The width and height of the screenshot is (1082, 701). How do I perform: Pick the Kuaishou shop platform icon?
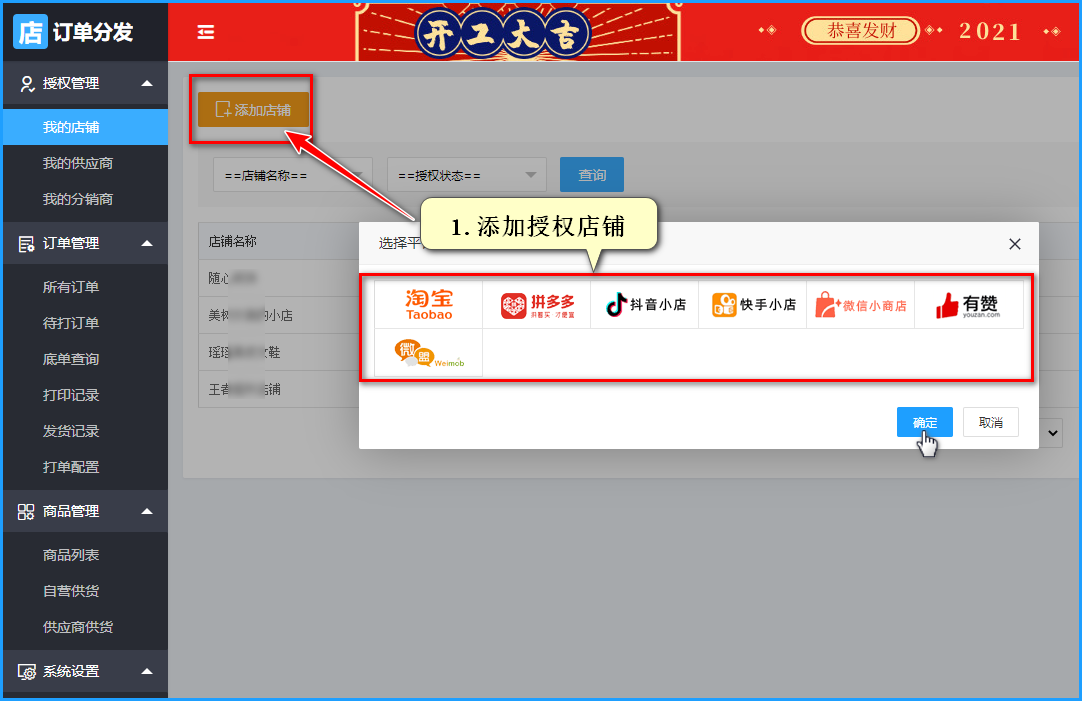pyautogui.click(x=753, y=305)
